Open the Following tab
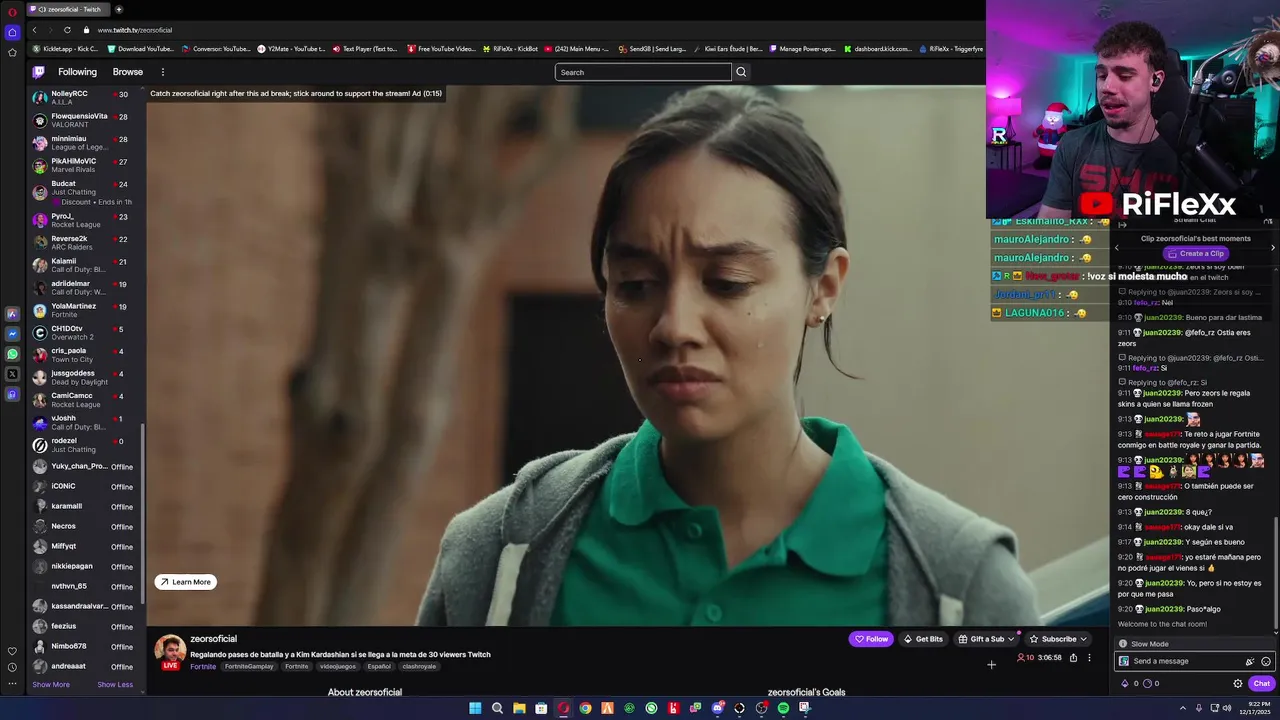The height and width of the screenshot is (720, 1280). tap(77, 72)
